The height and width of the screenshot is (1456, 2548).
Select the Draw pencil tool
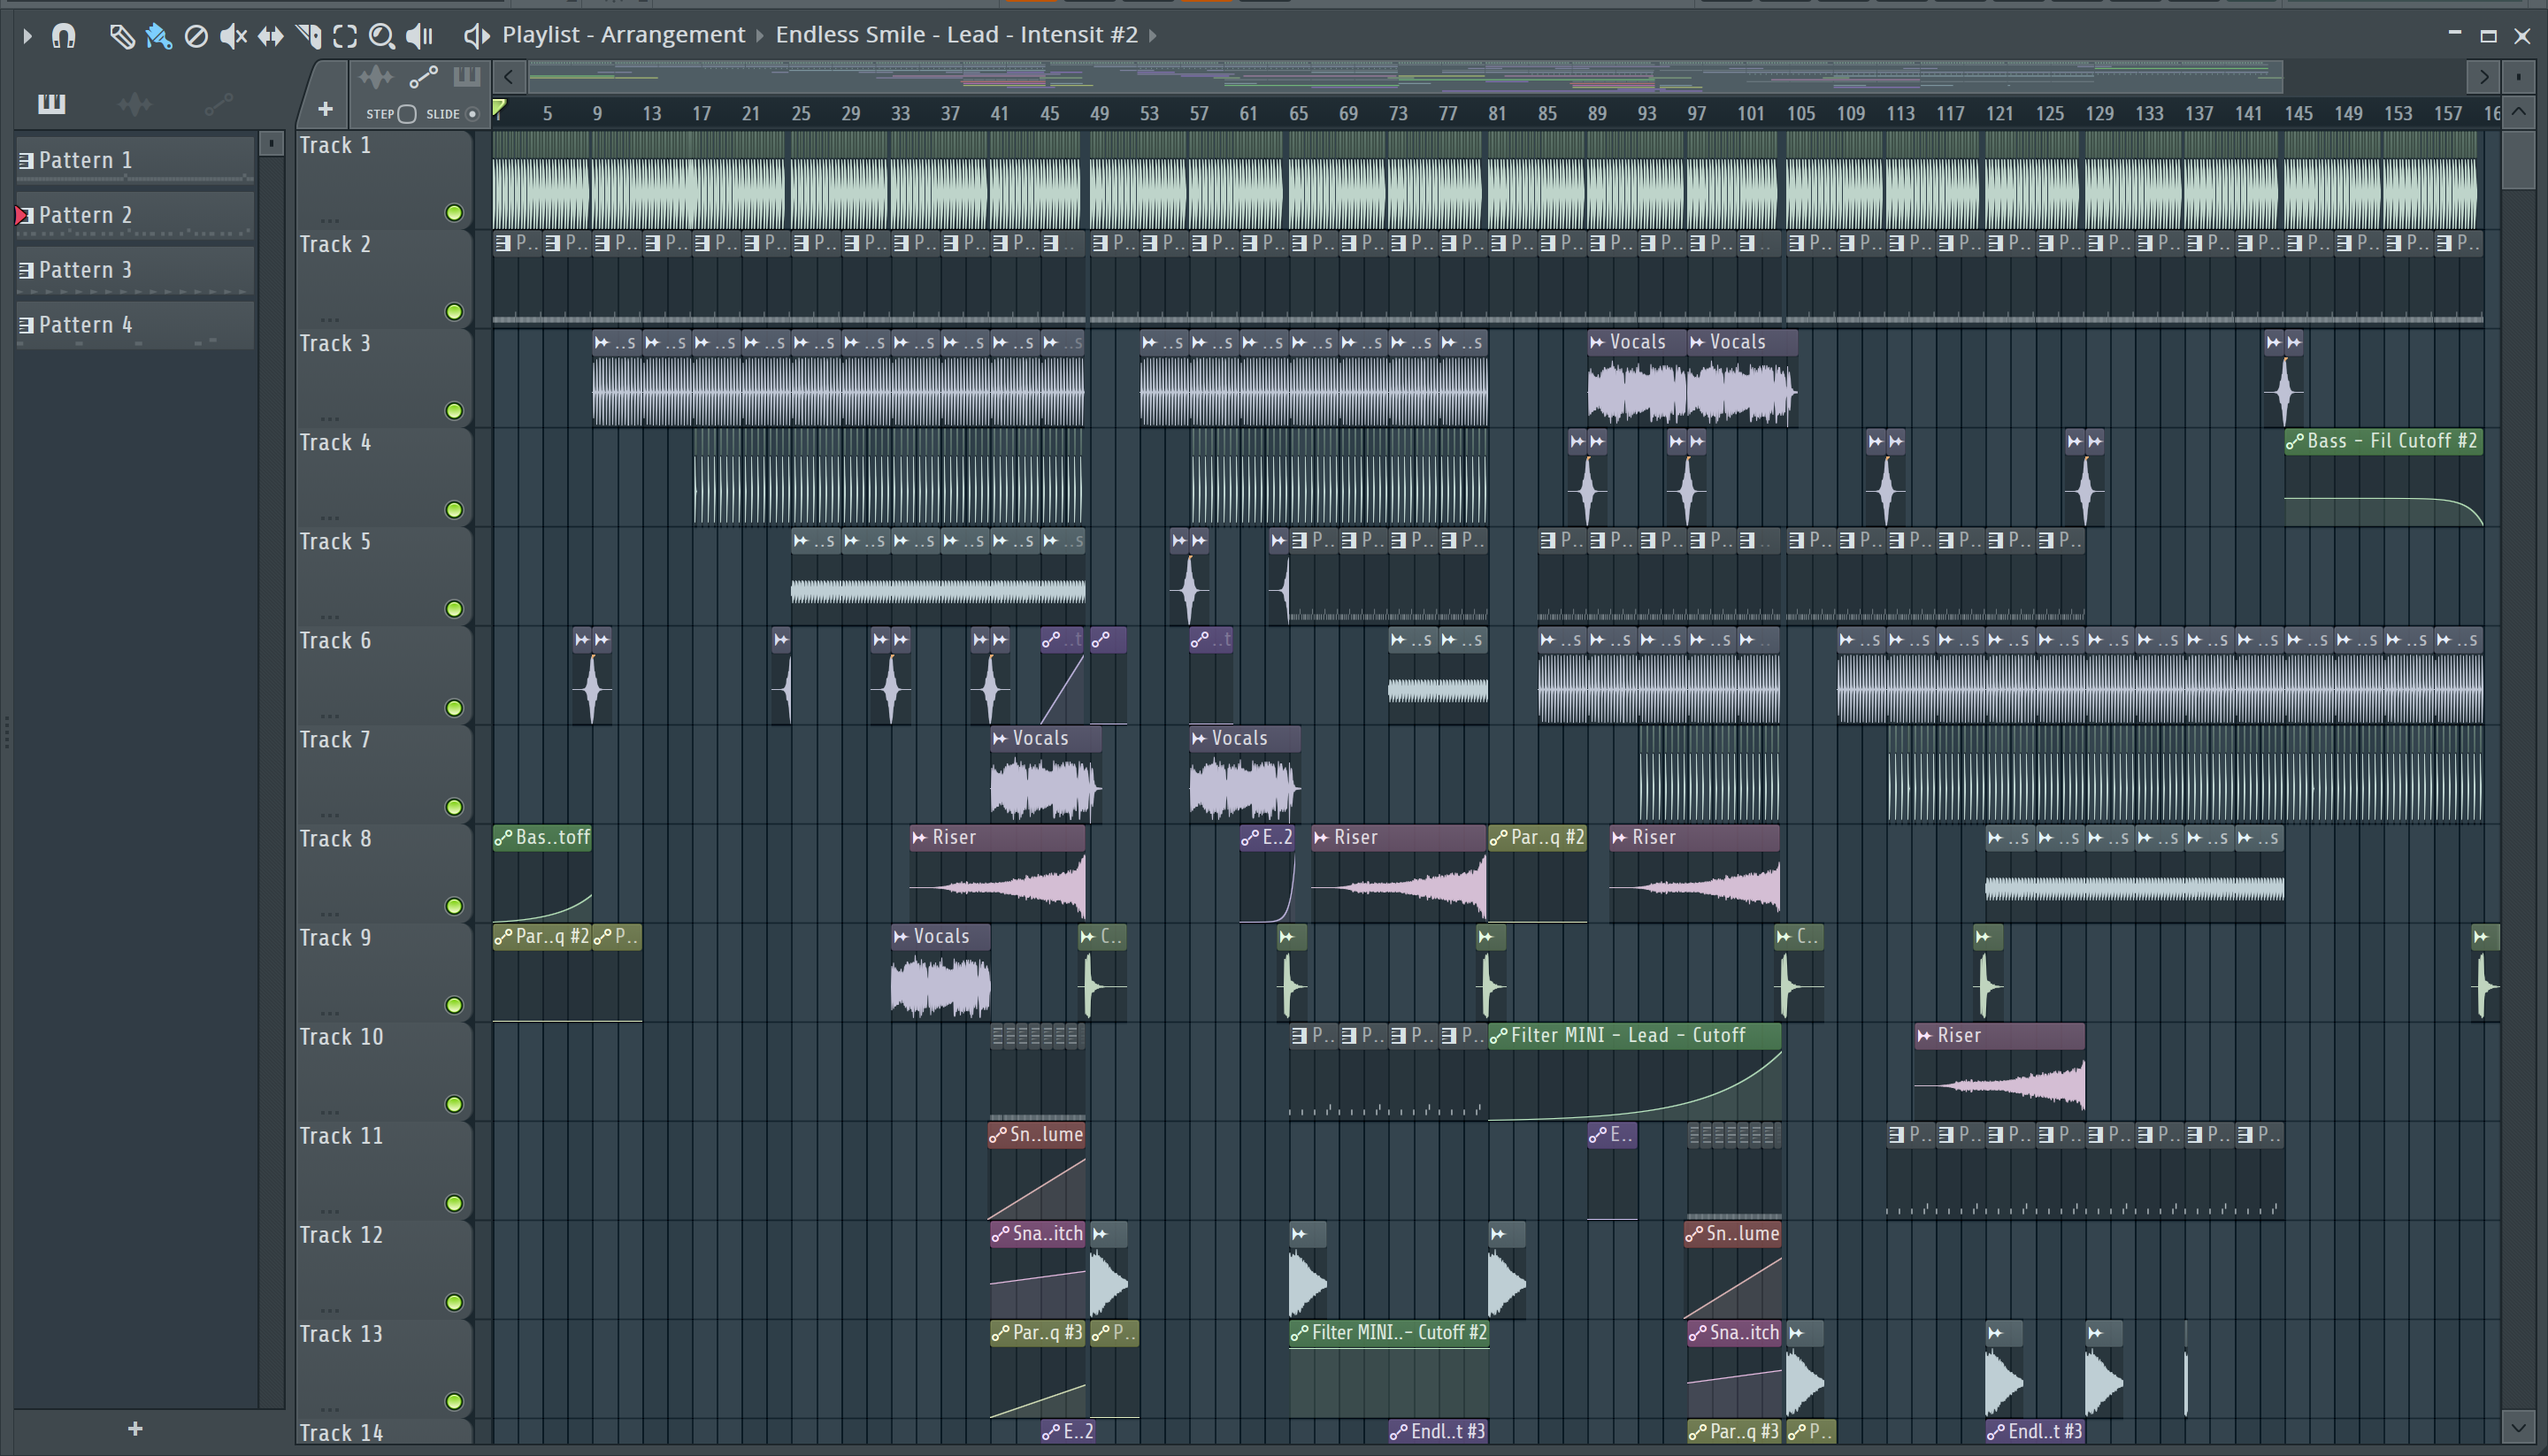tap(121, 37)
